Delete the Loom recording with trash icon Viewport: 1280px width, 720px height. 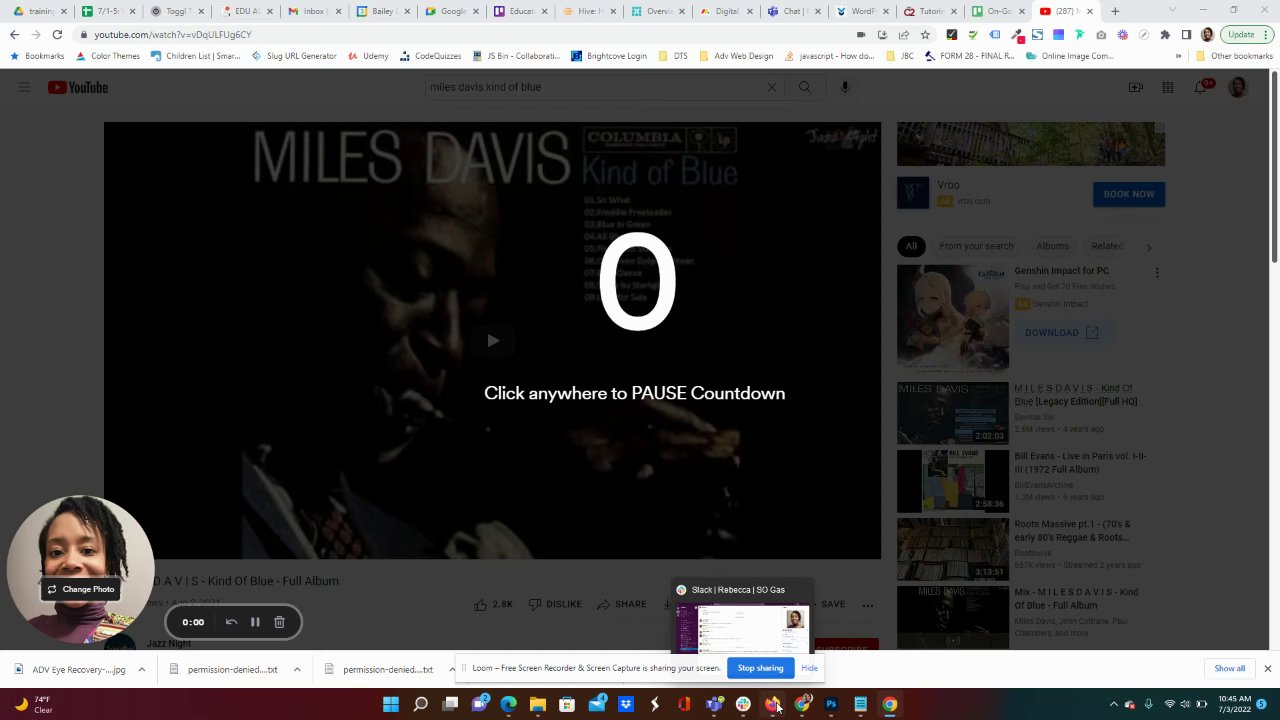coord(279,622)
